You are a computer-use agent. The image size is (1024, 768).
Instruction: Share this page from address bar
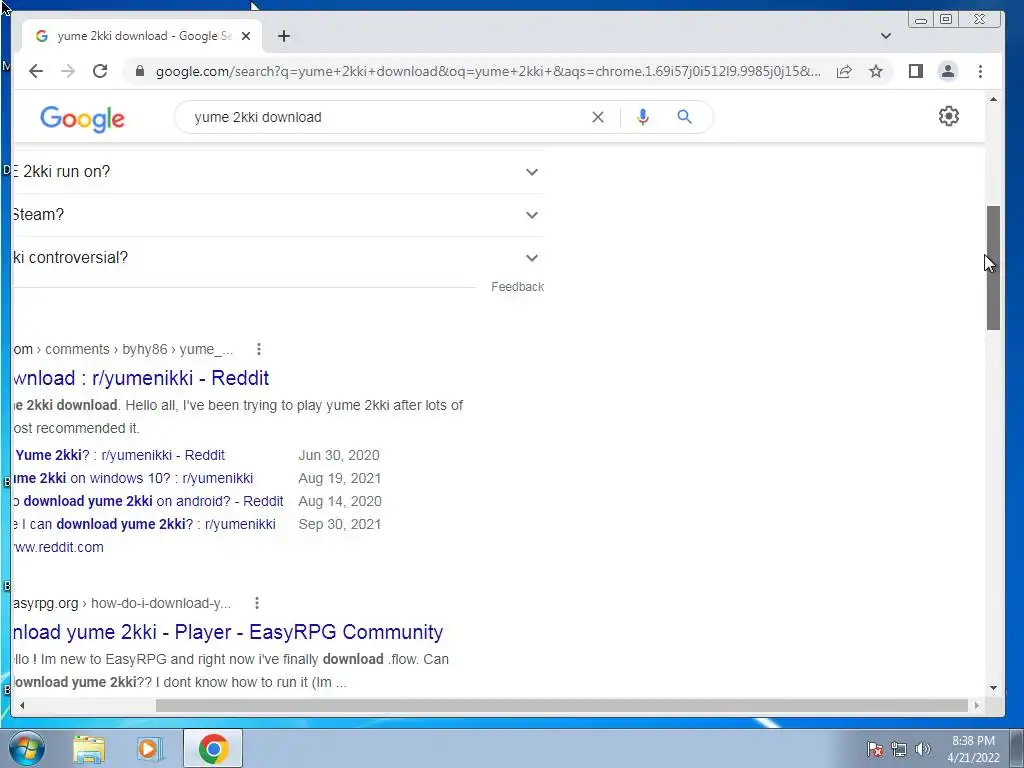[x=844, y=71]
